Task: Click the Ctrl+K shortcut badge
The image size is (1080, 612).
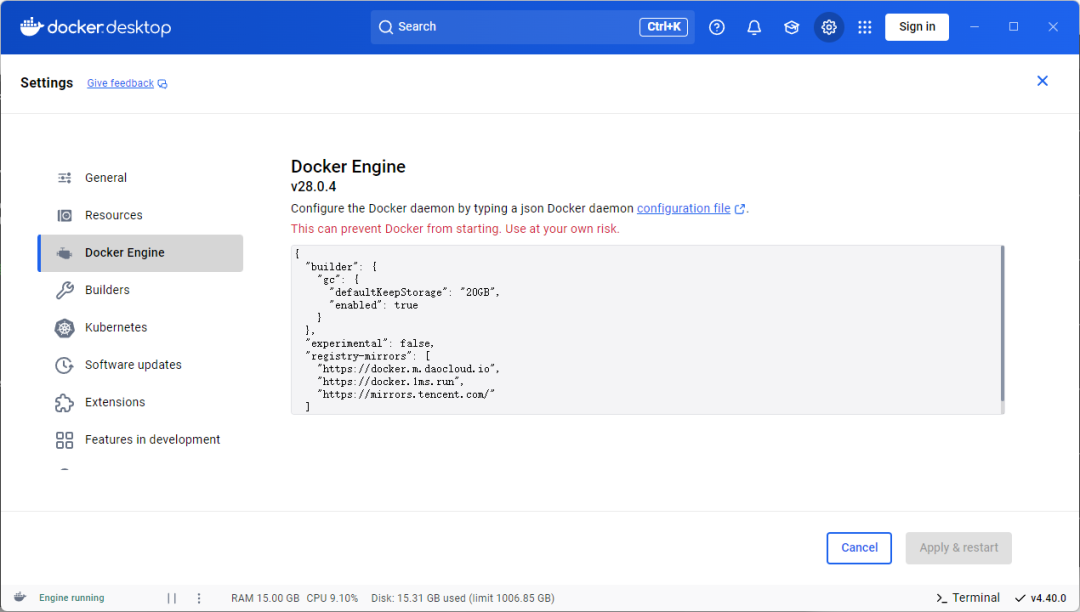Action: [663, 27]
